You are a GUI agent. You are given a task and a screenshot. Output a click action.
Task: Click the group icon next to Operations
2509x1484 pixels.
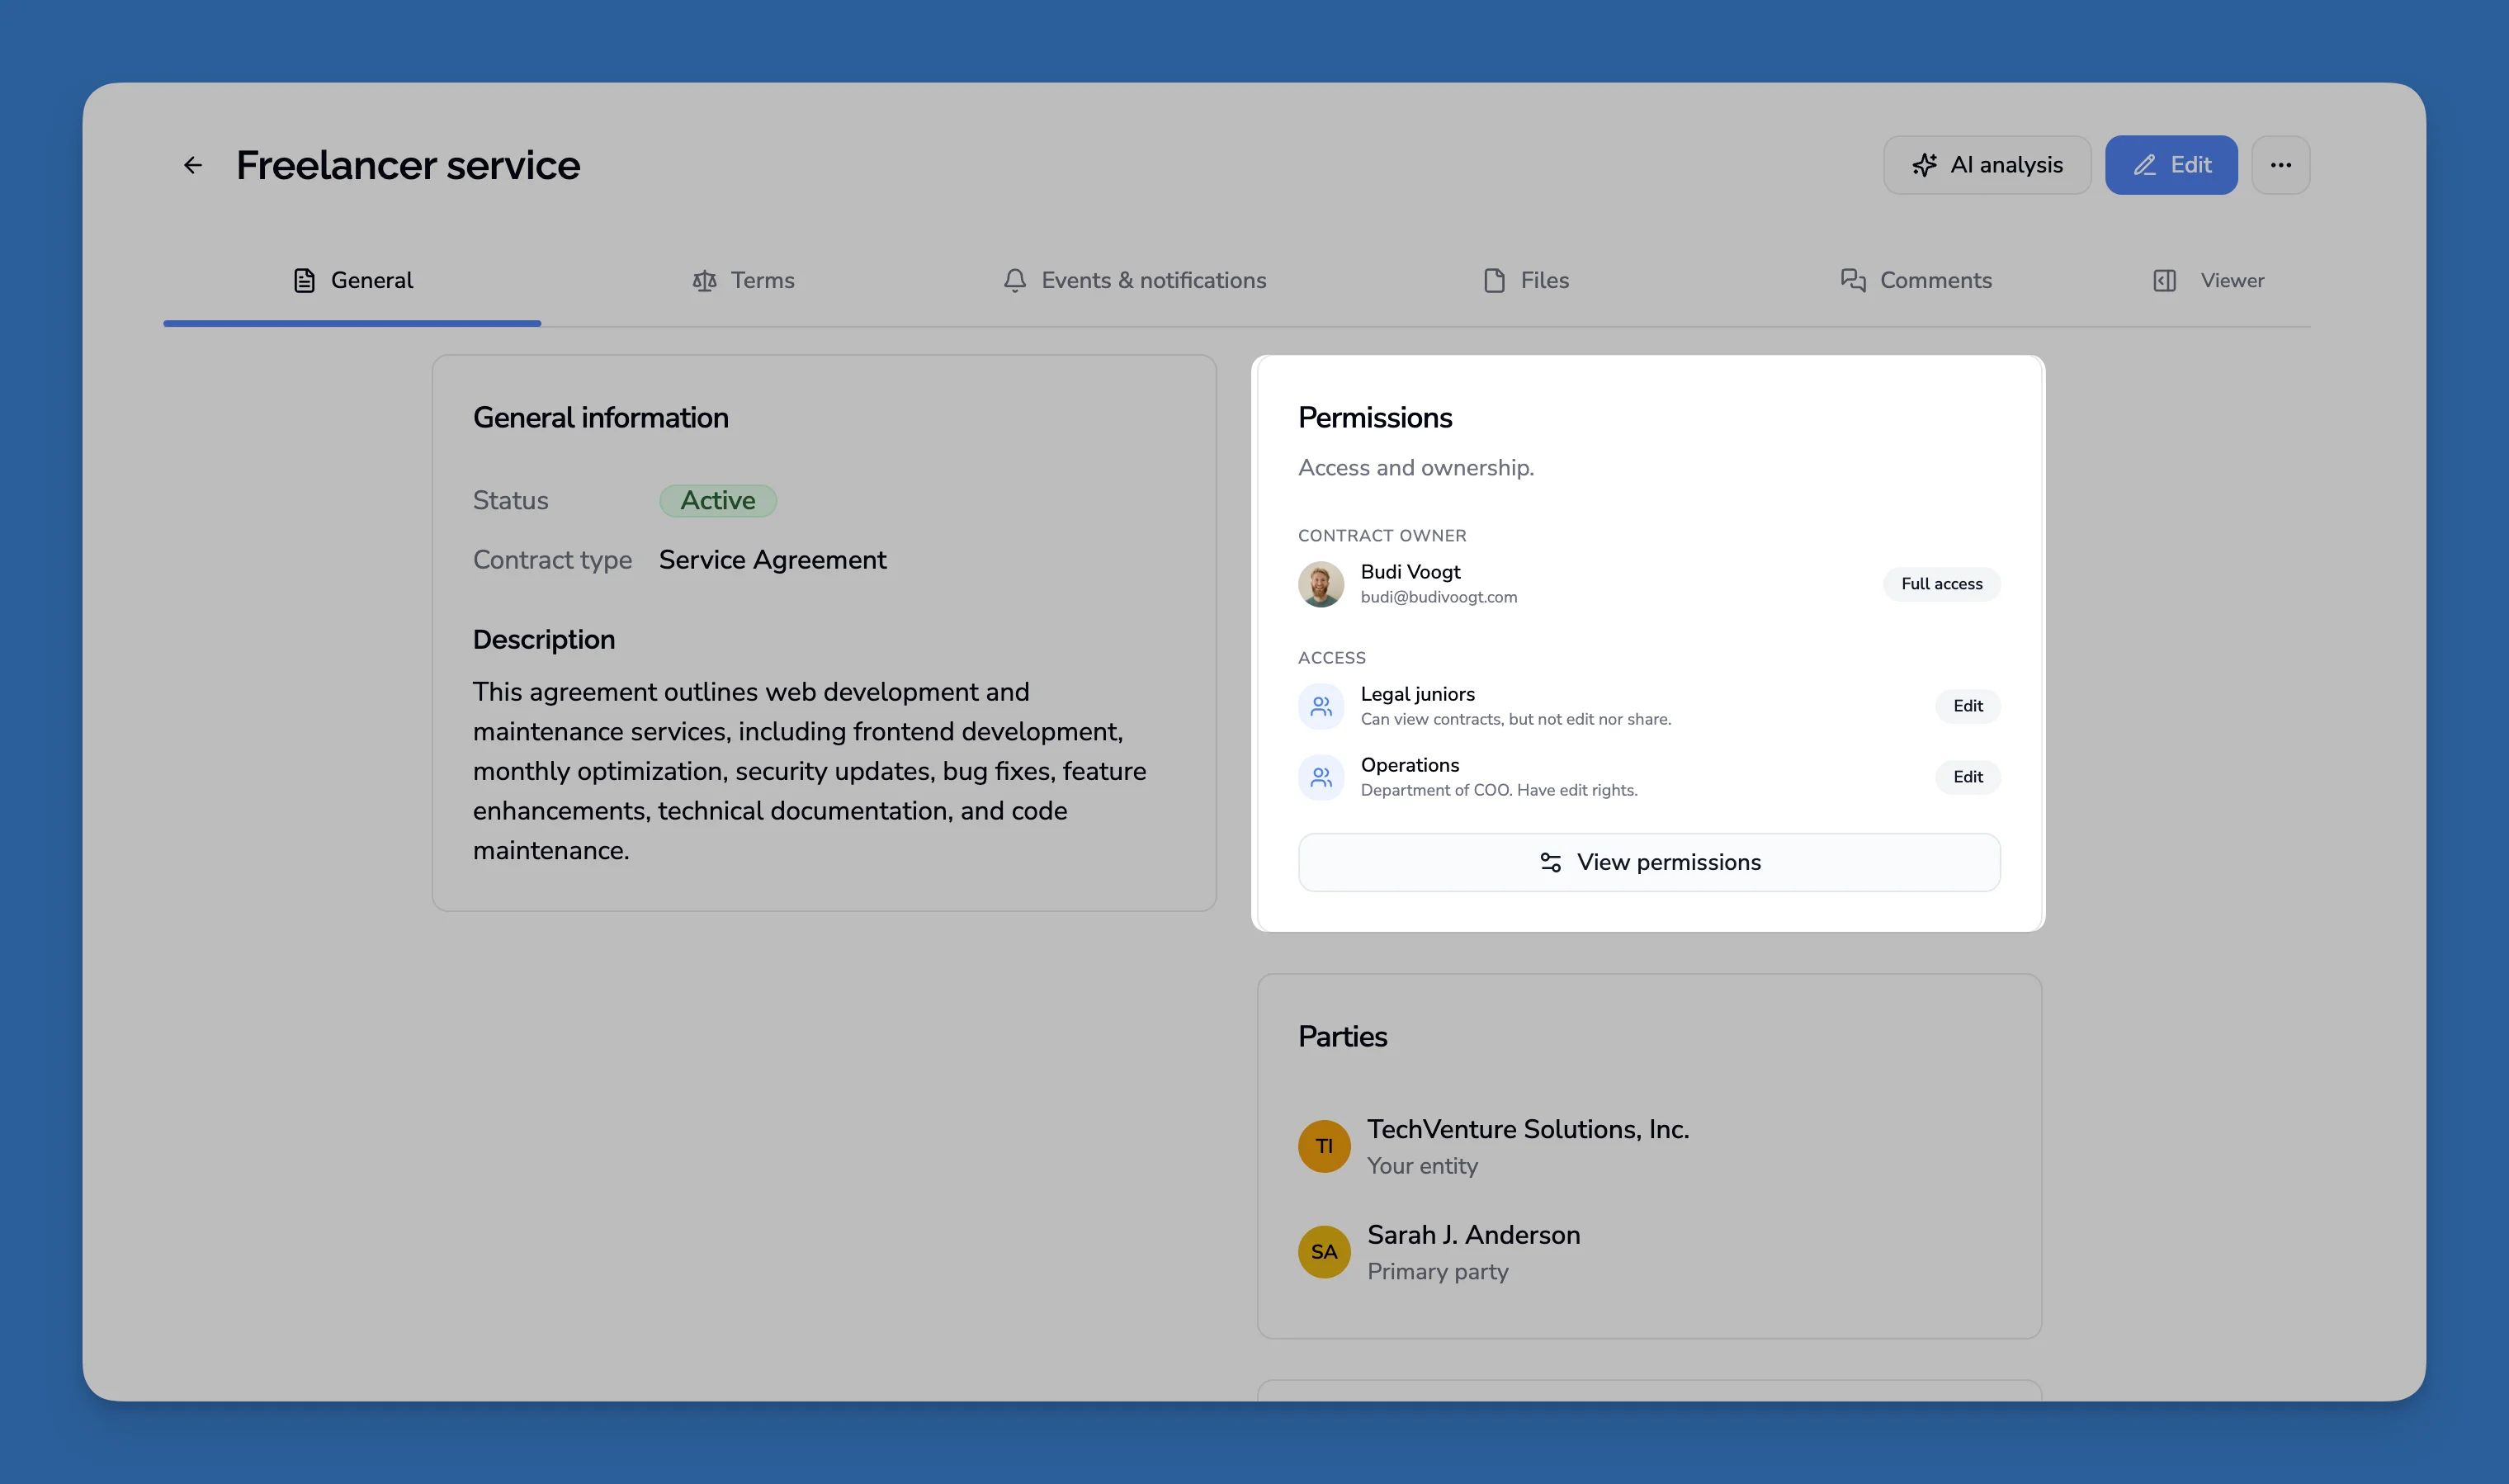(x=1321, y=776)
